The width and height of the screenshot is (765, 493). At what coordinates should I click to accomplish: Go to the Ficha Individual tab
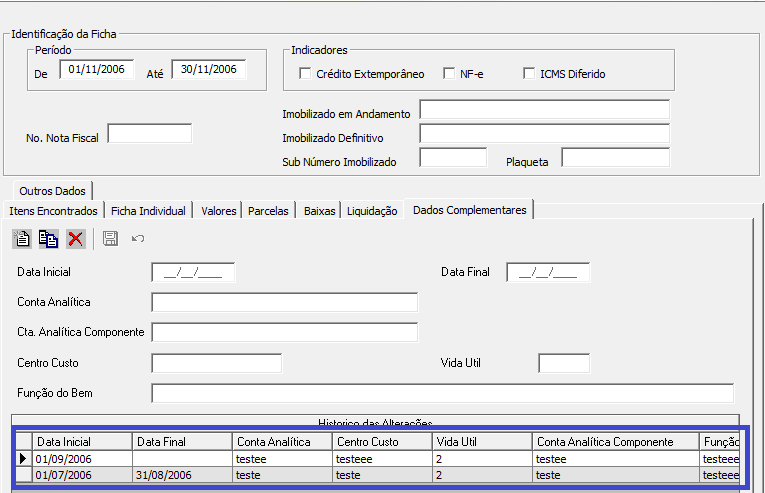148,211
